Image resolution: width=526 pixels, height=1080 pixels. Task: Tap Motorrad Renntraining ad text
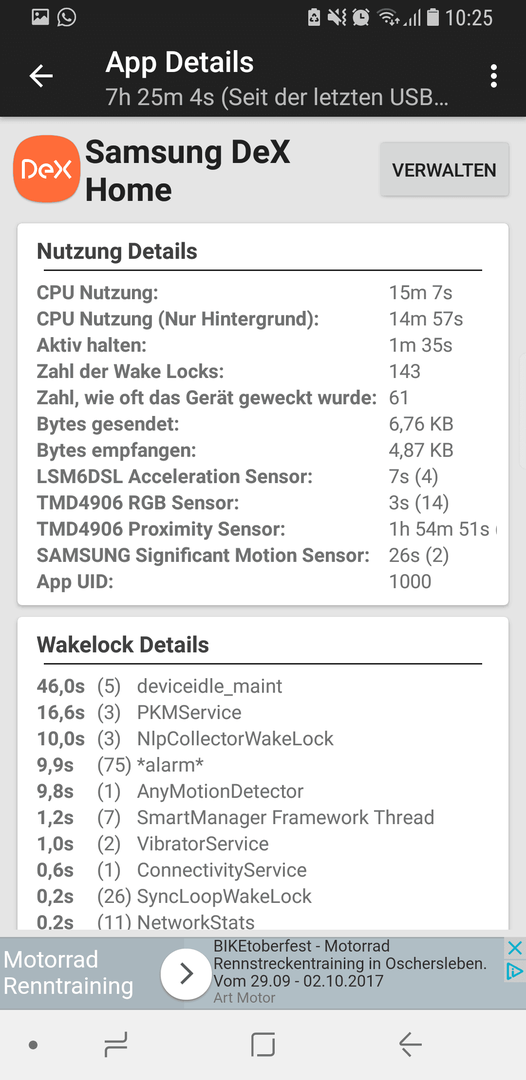tap(68, 973)
